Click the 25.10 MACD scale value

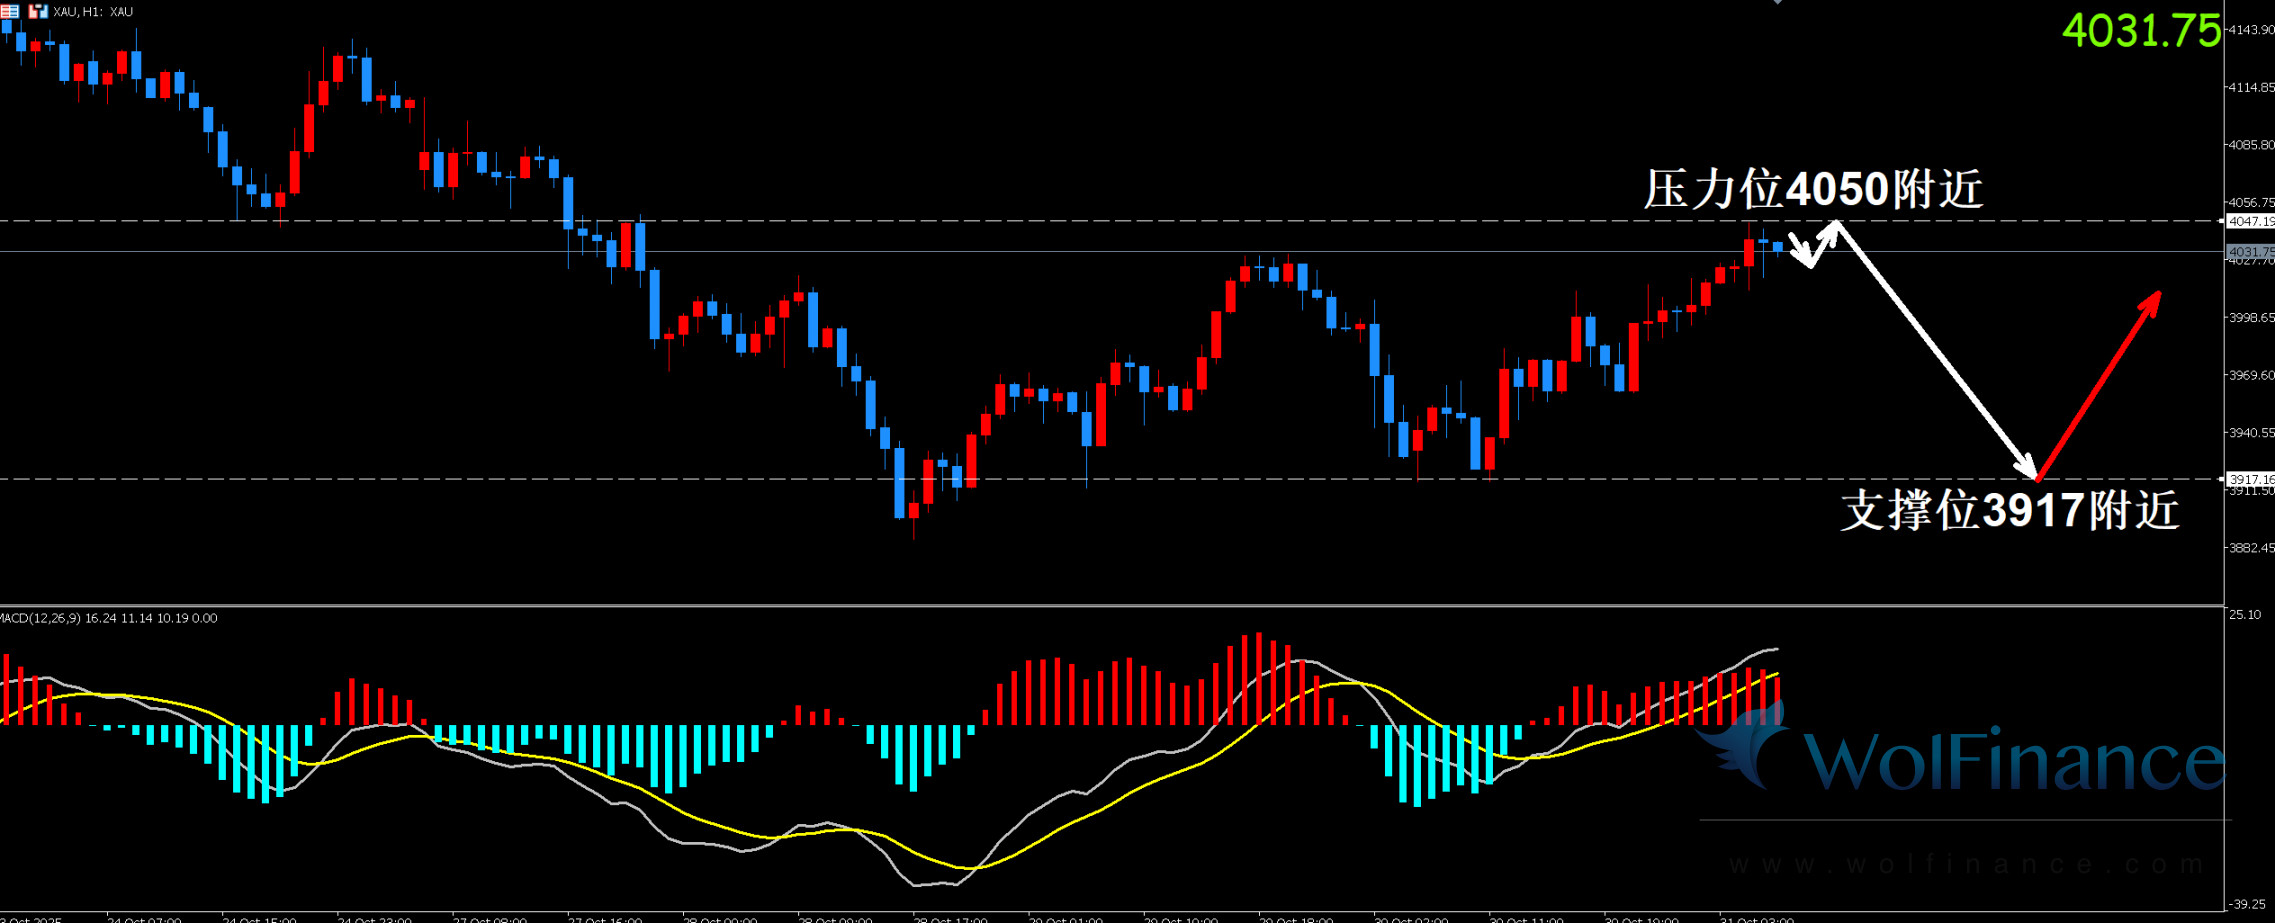tap(2245, 614)
